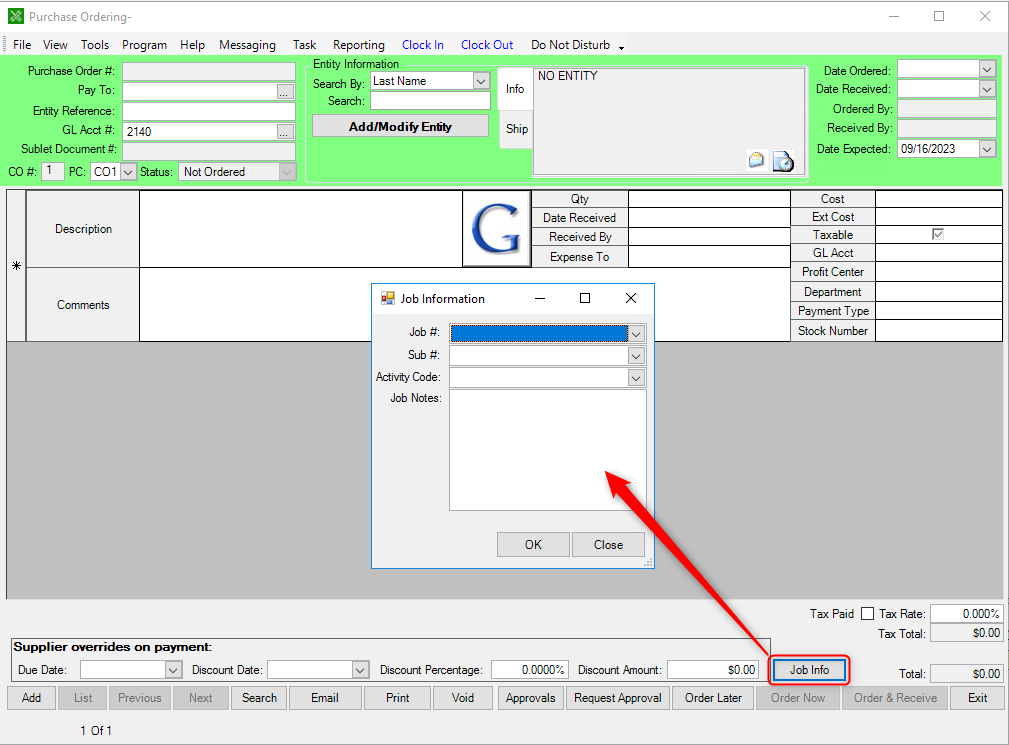Click the Discount Percentage field
1009x745 pixels.
pyautogui.click(x=529, y=670)
